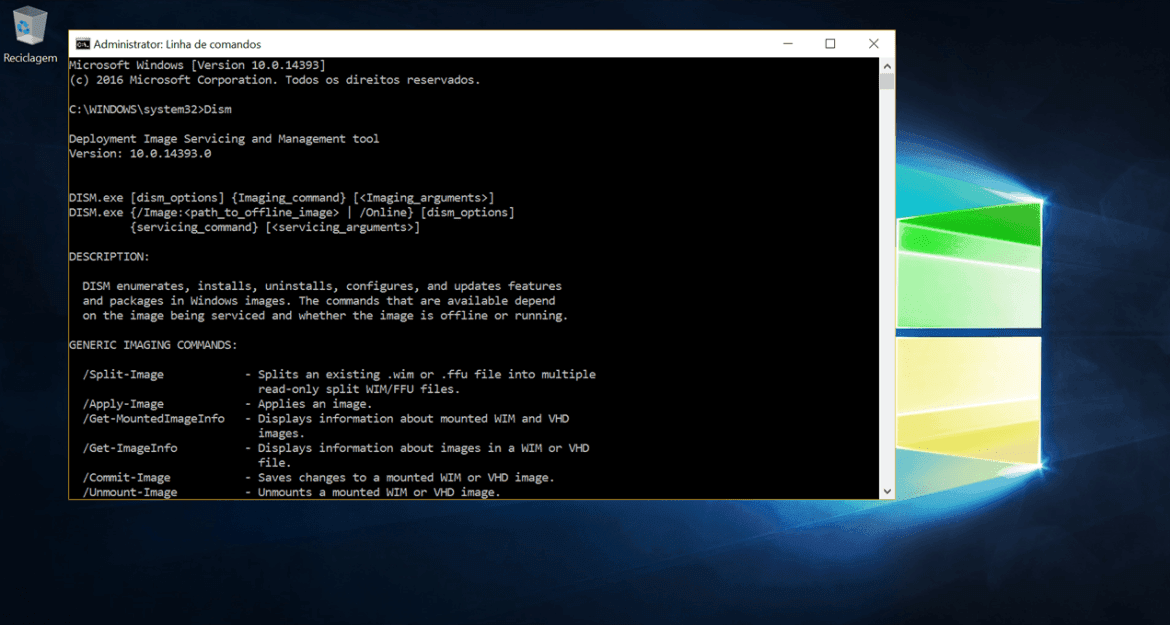Maximize the Linha de comandos window
This screenshot has height=625, width=1170.
(x=830, y=43)
